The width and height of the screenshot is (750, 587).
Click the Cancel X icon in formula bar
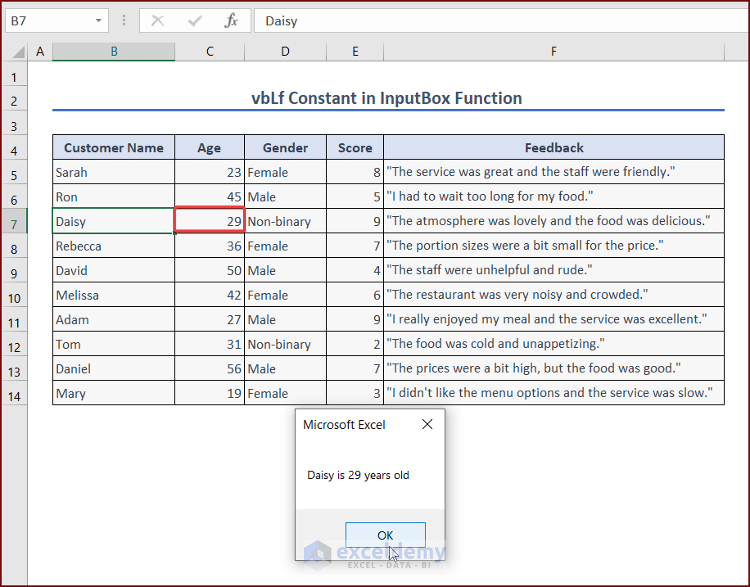click(157, 21)
